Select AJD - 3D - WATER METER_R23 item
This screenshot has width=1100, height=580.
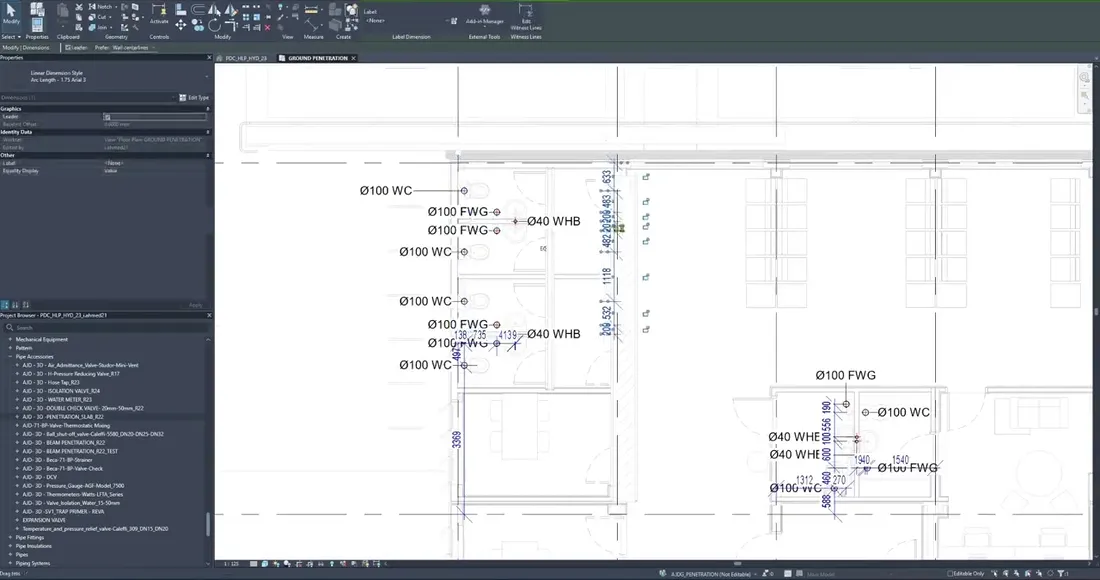click(x=57, y=400)
